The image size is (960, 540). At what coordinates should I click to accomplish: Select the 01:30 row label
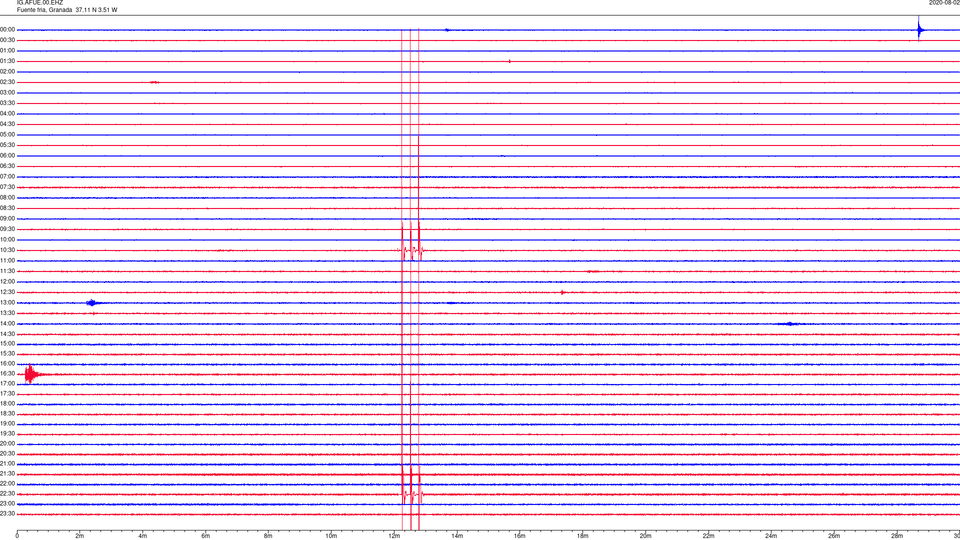7,61
